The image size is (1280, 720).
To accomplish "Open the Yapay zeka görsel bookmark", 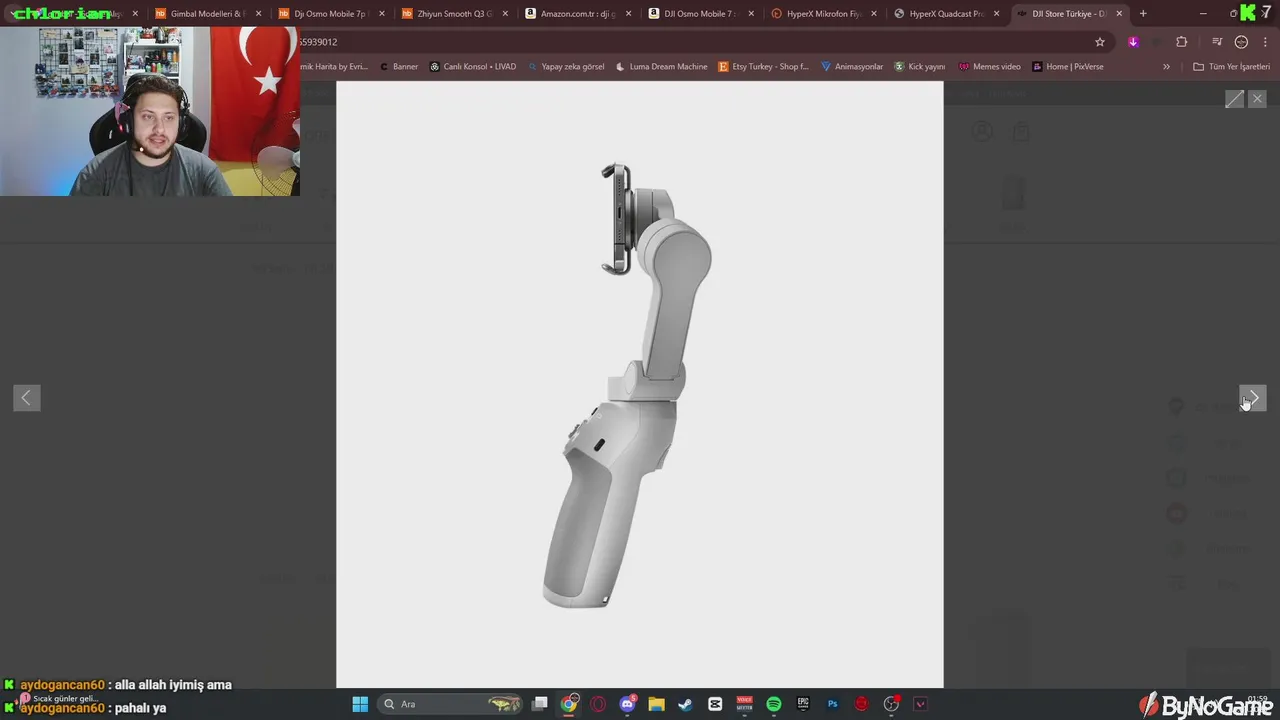I will 565,66.
